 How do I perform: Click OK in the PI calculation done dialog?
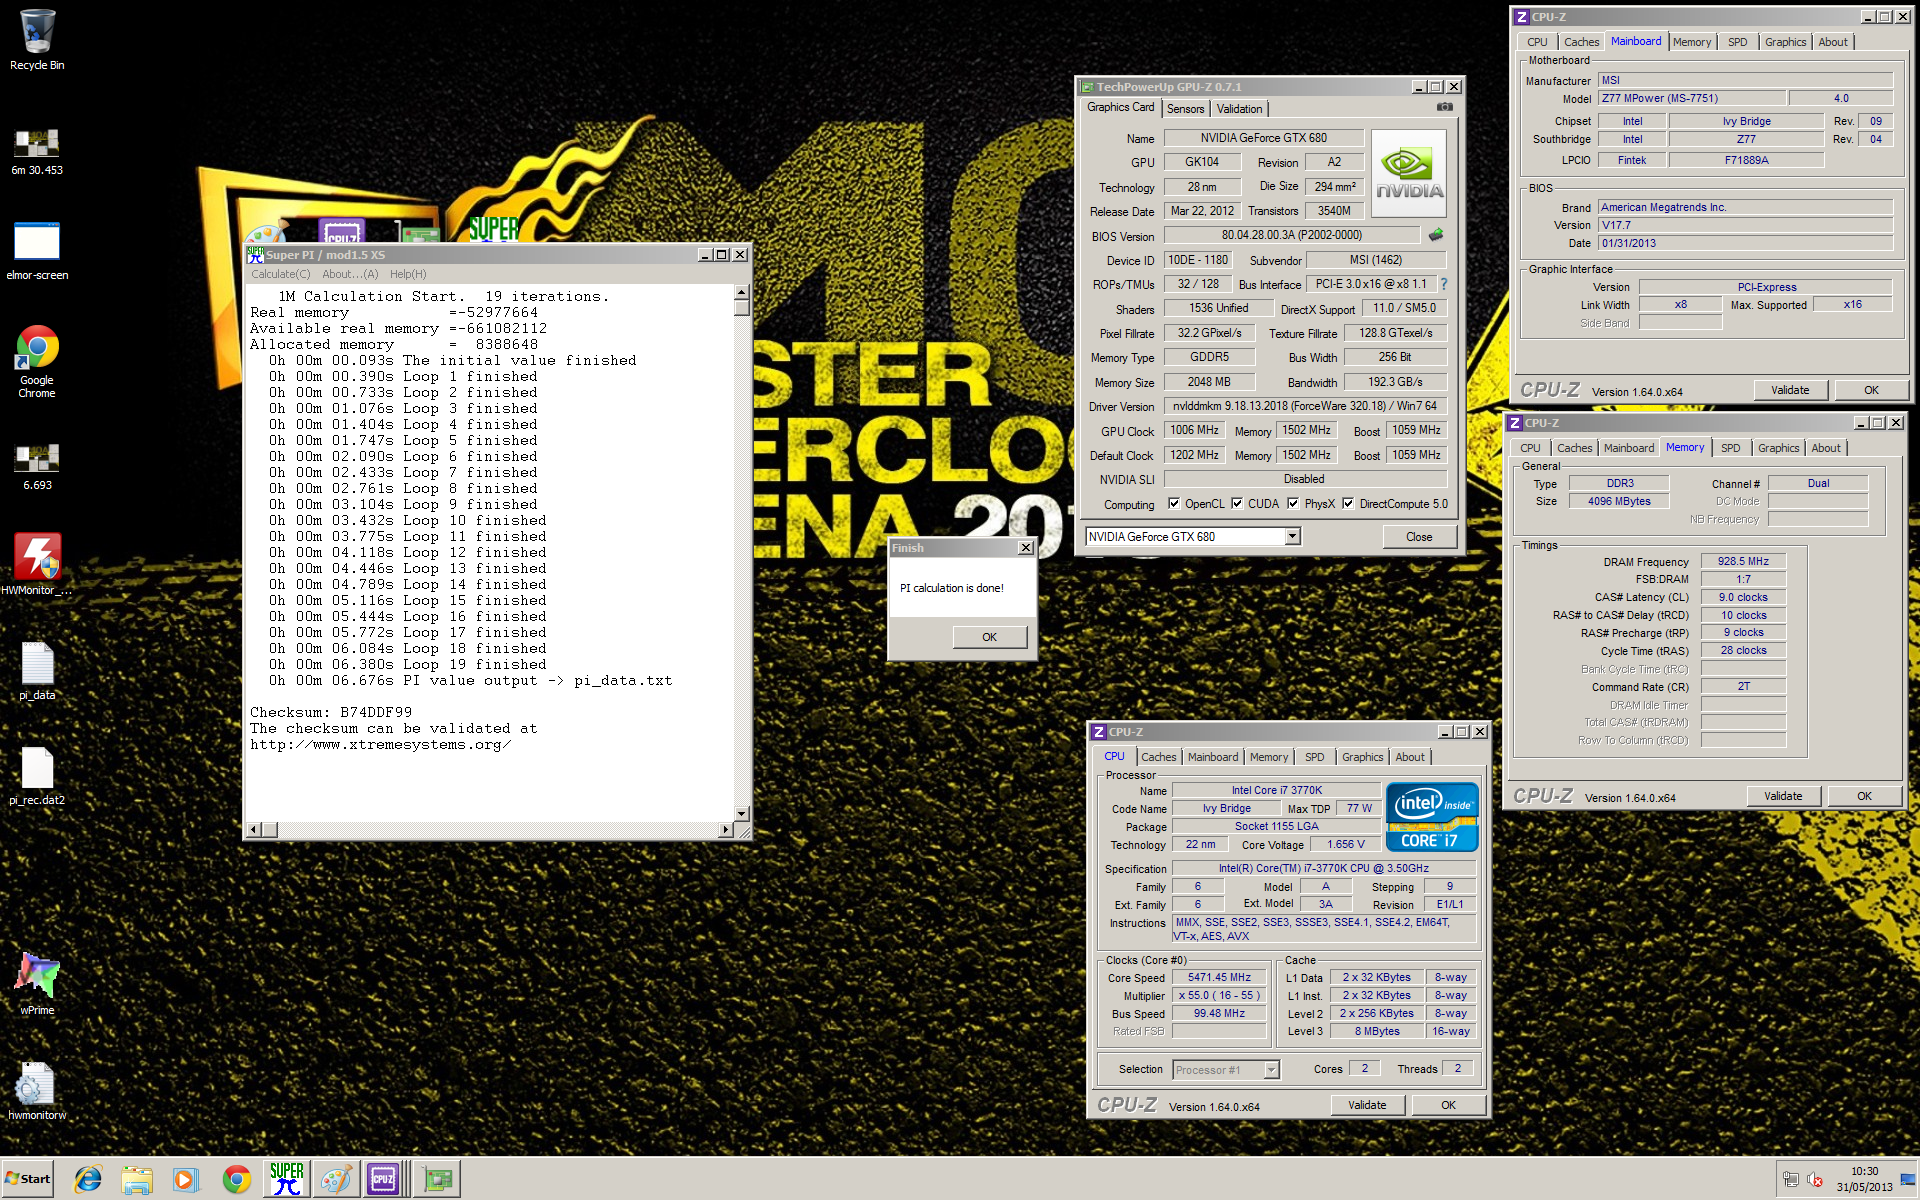[989, 637]
